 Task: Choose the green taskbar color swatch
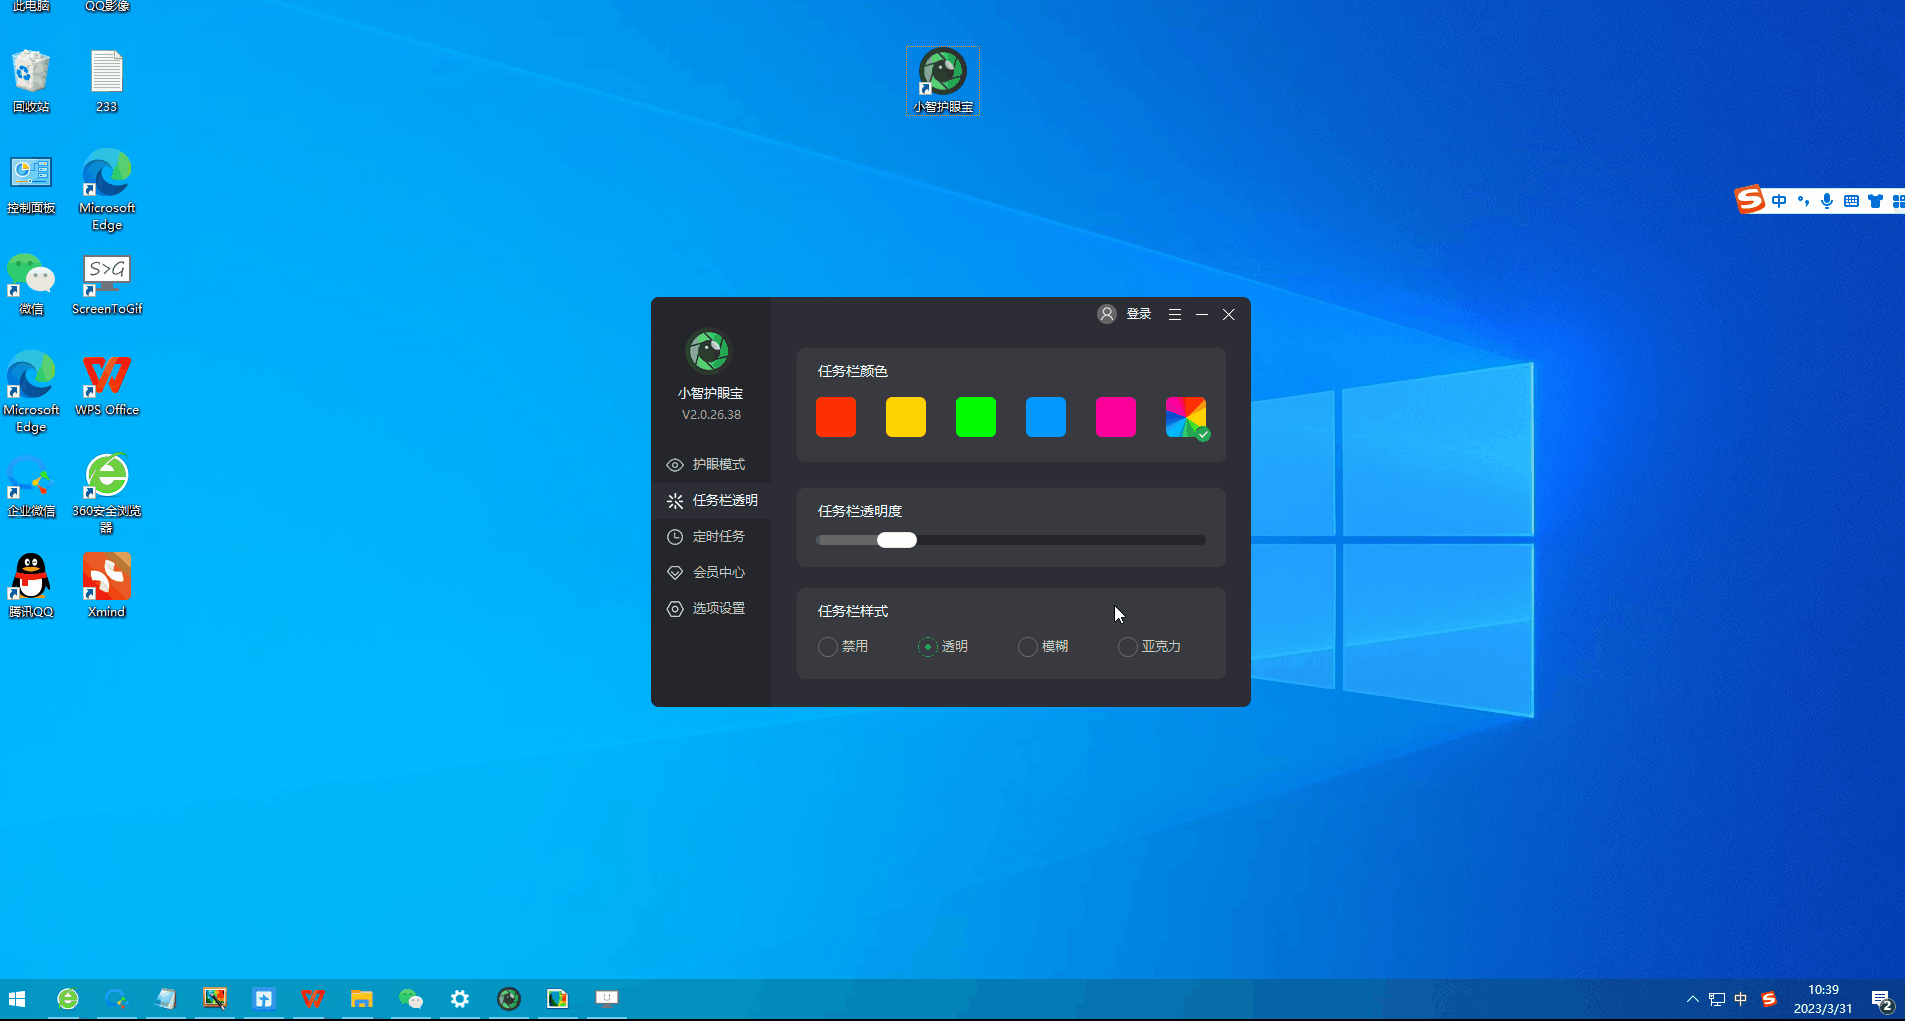pos(976,417)
